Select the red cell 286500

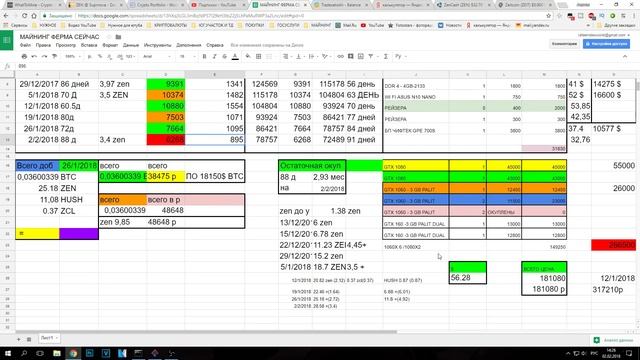(x=613, y=245)
